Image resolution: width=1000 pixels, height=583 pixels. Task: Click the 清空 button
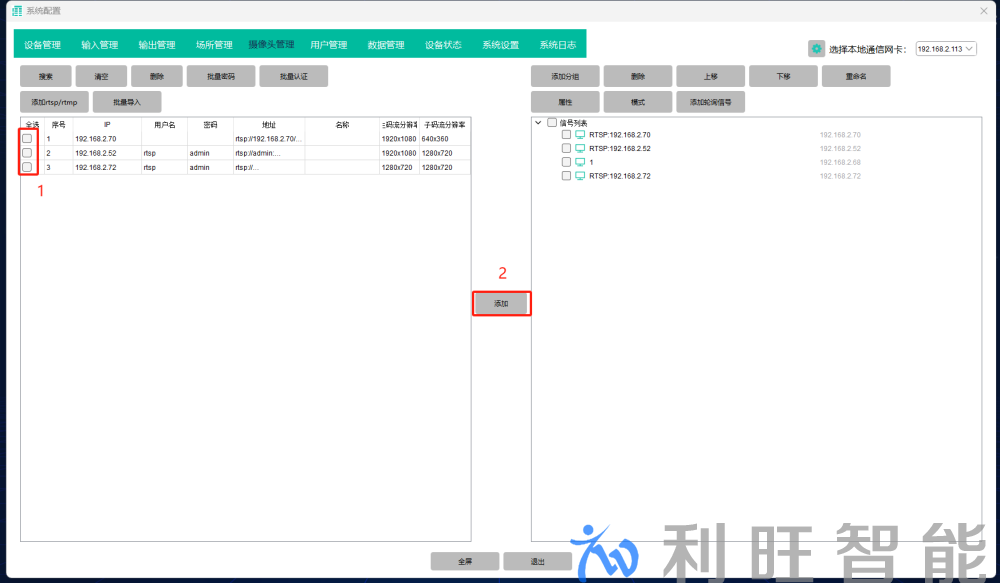(101, 77)
